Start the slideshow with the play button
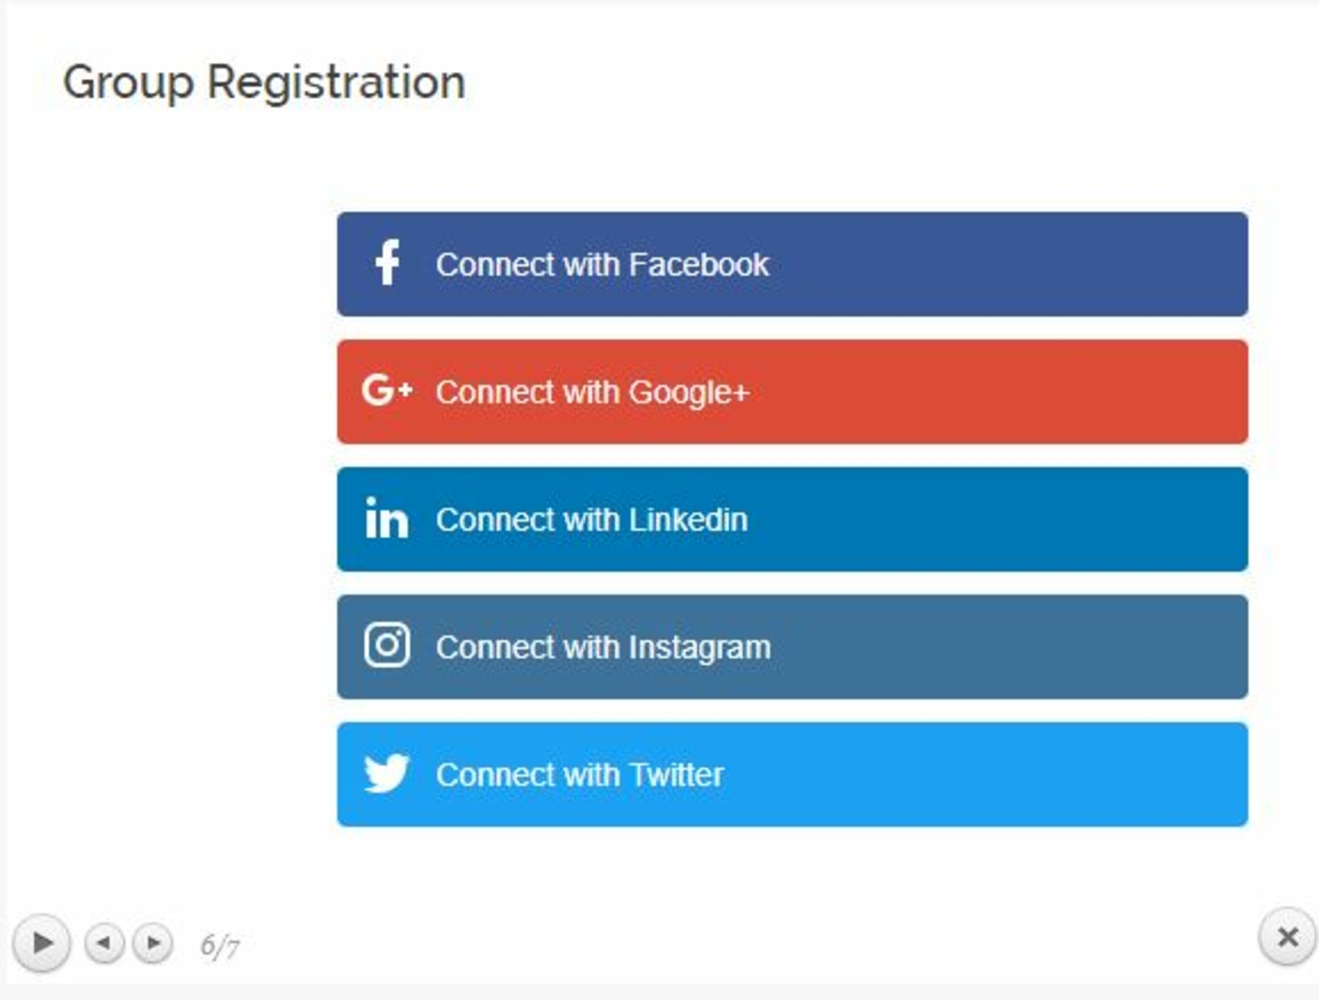Viewport: 1319px width, 1000px height. [x=41, y=943]
